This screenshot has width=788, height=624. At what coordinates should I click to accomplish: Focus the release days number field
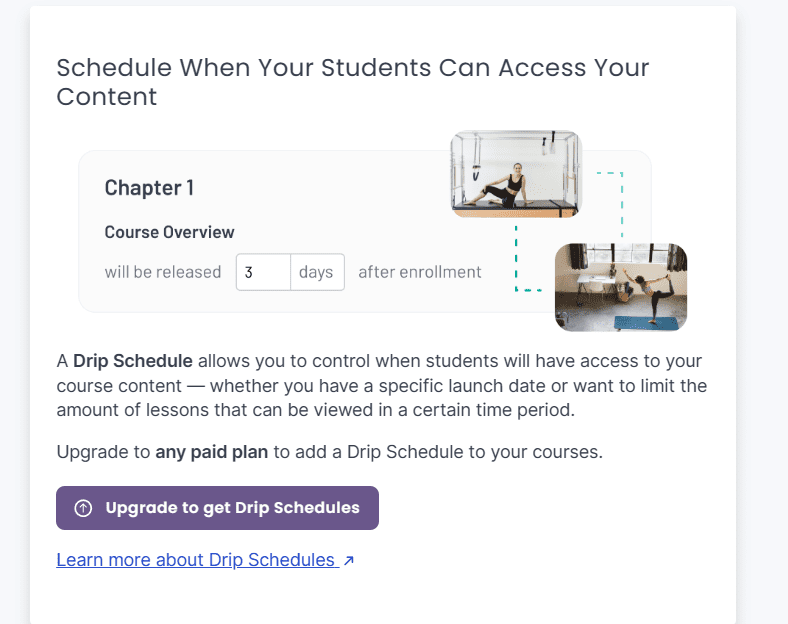pos(263,272)
